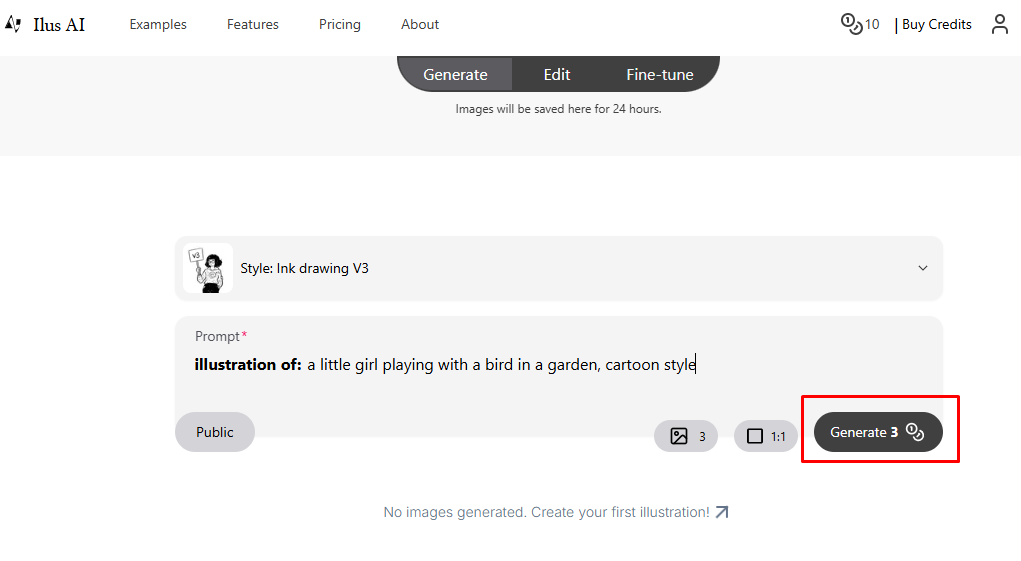This screenshot has width=1021, height=561.
Task: Click the credits coin icon in header
Action: [851, 24]
